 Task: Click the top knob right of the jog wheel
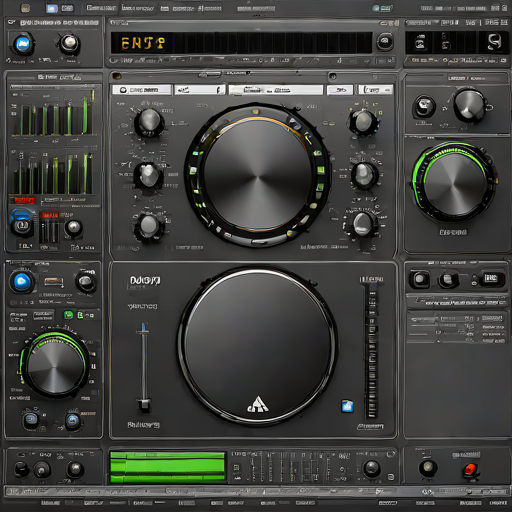pyautogui.click(x=363, y=122)
